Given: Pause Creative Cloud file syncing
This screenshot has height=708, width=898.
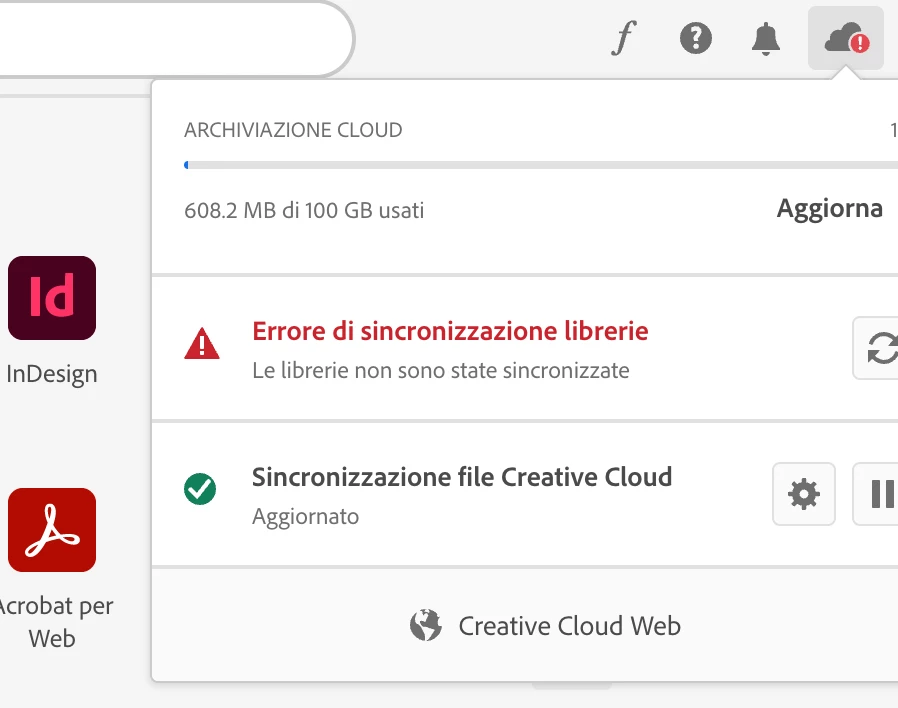Looking at the screenshot, I should (876, 494).
